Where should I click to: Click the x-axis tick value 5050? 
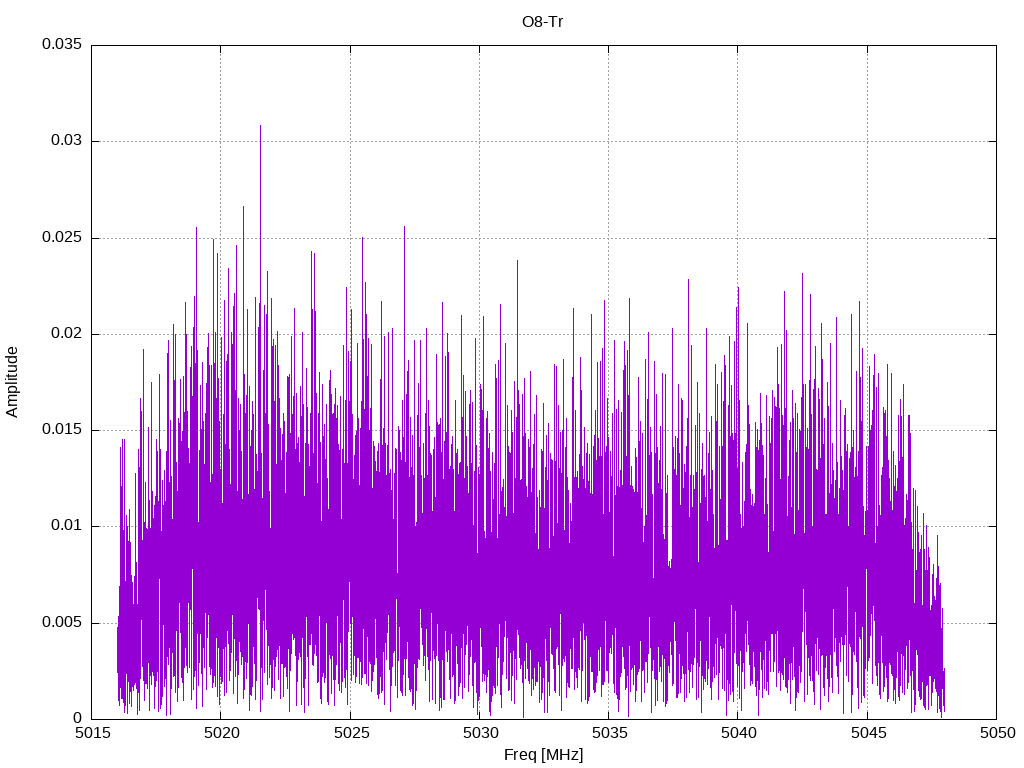[x=997, y=733]
